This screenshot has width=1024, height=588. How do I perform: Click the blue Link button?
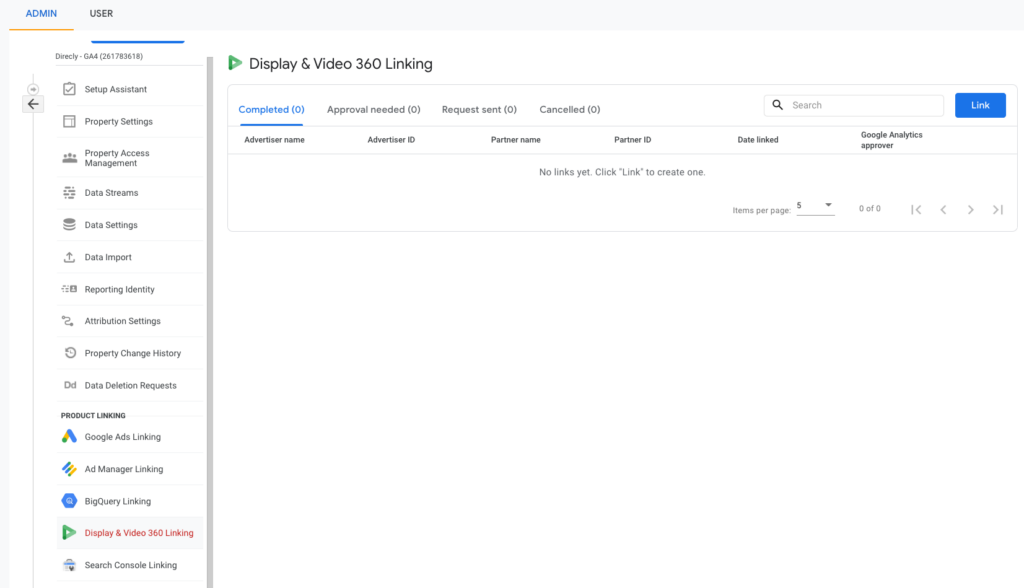[980, 105]
